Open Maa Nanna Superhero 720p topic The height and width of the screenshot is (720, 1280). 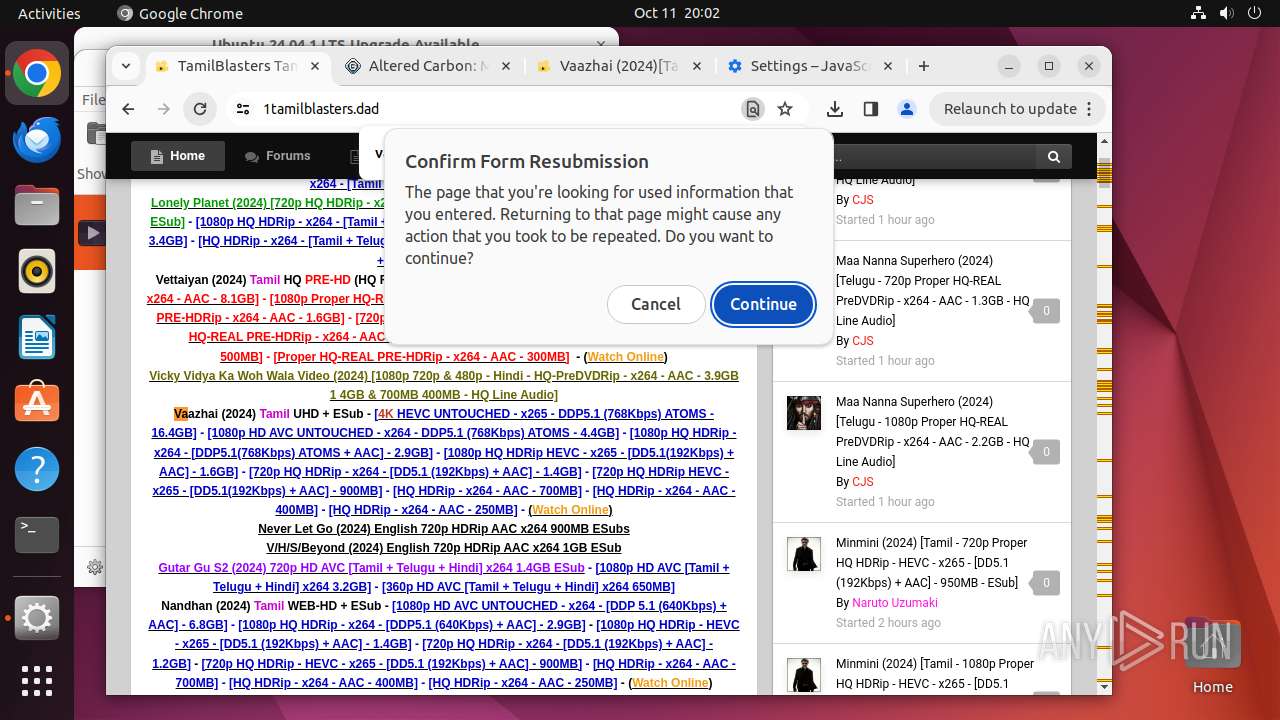pos(932,290)
